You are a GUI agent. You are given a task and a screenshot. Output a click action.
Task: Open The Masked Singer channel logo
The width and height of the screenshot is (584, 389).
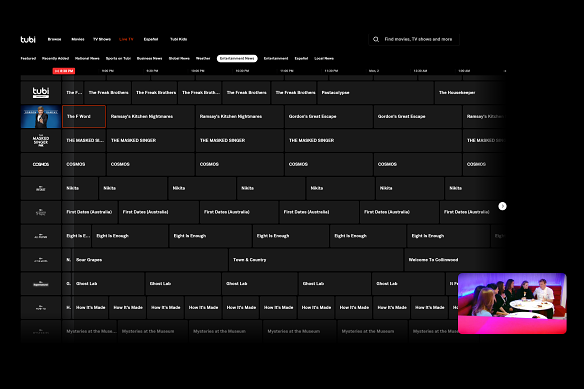(41, 140)
